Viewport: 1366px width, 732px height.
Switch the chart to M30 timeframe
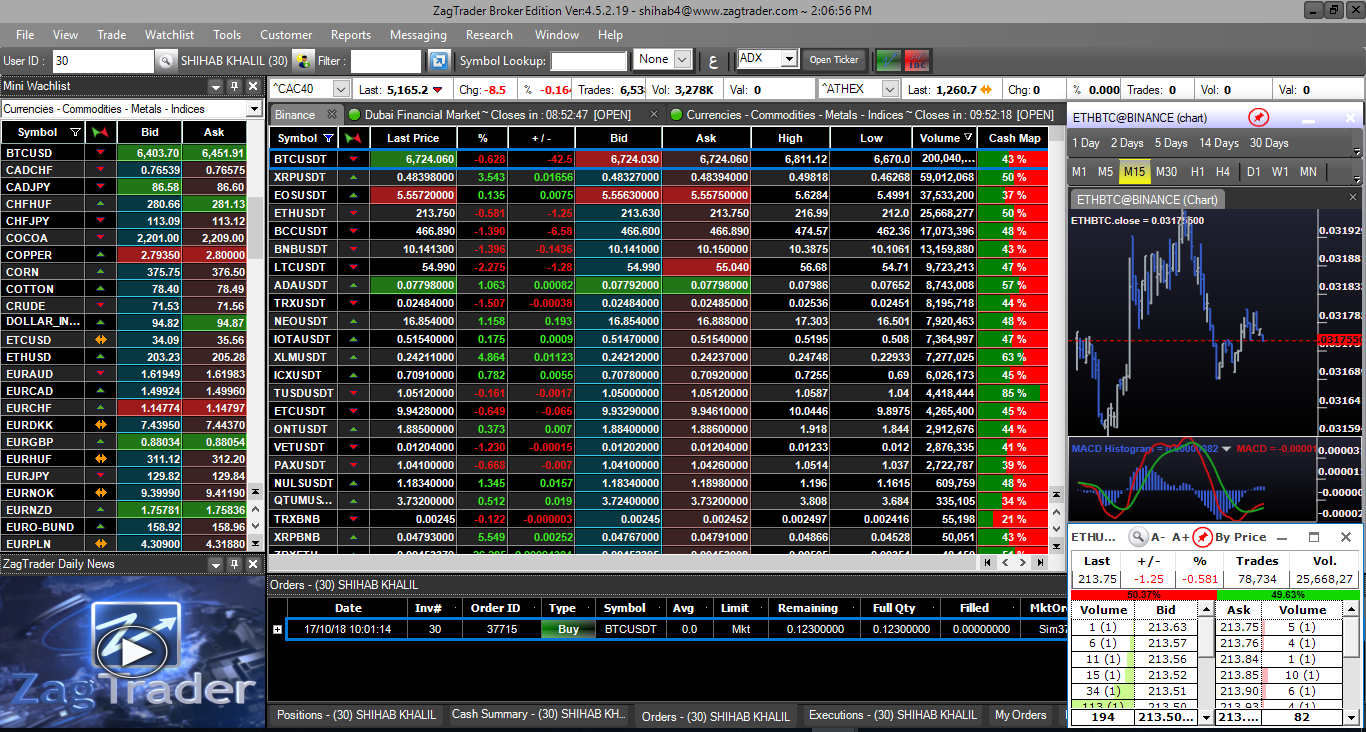(1167, 172)
